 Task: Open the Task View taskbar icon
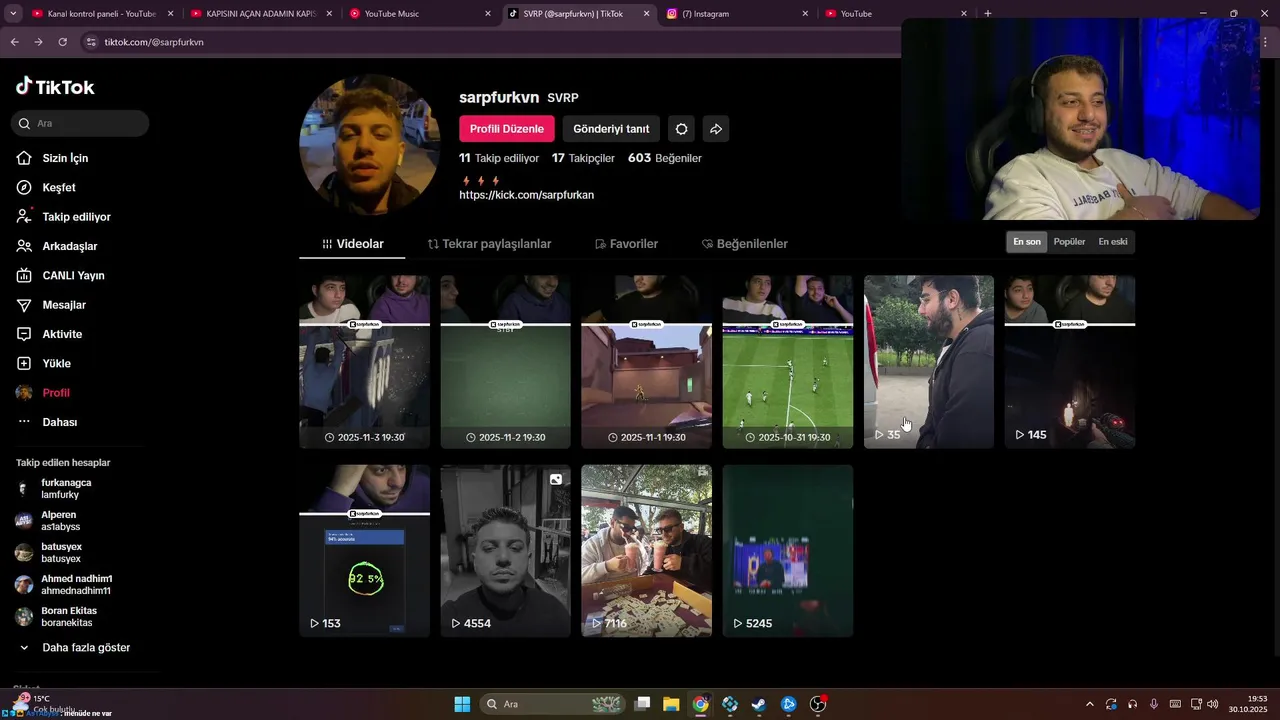pos(642,704)
